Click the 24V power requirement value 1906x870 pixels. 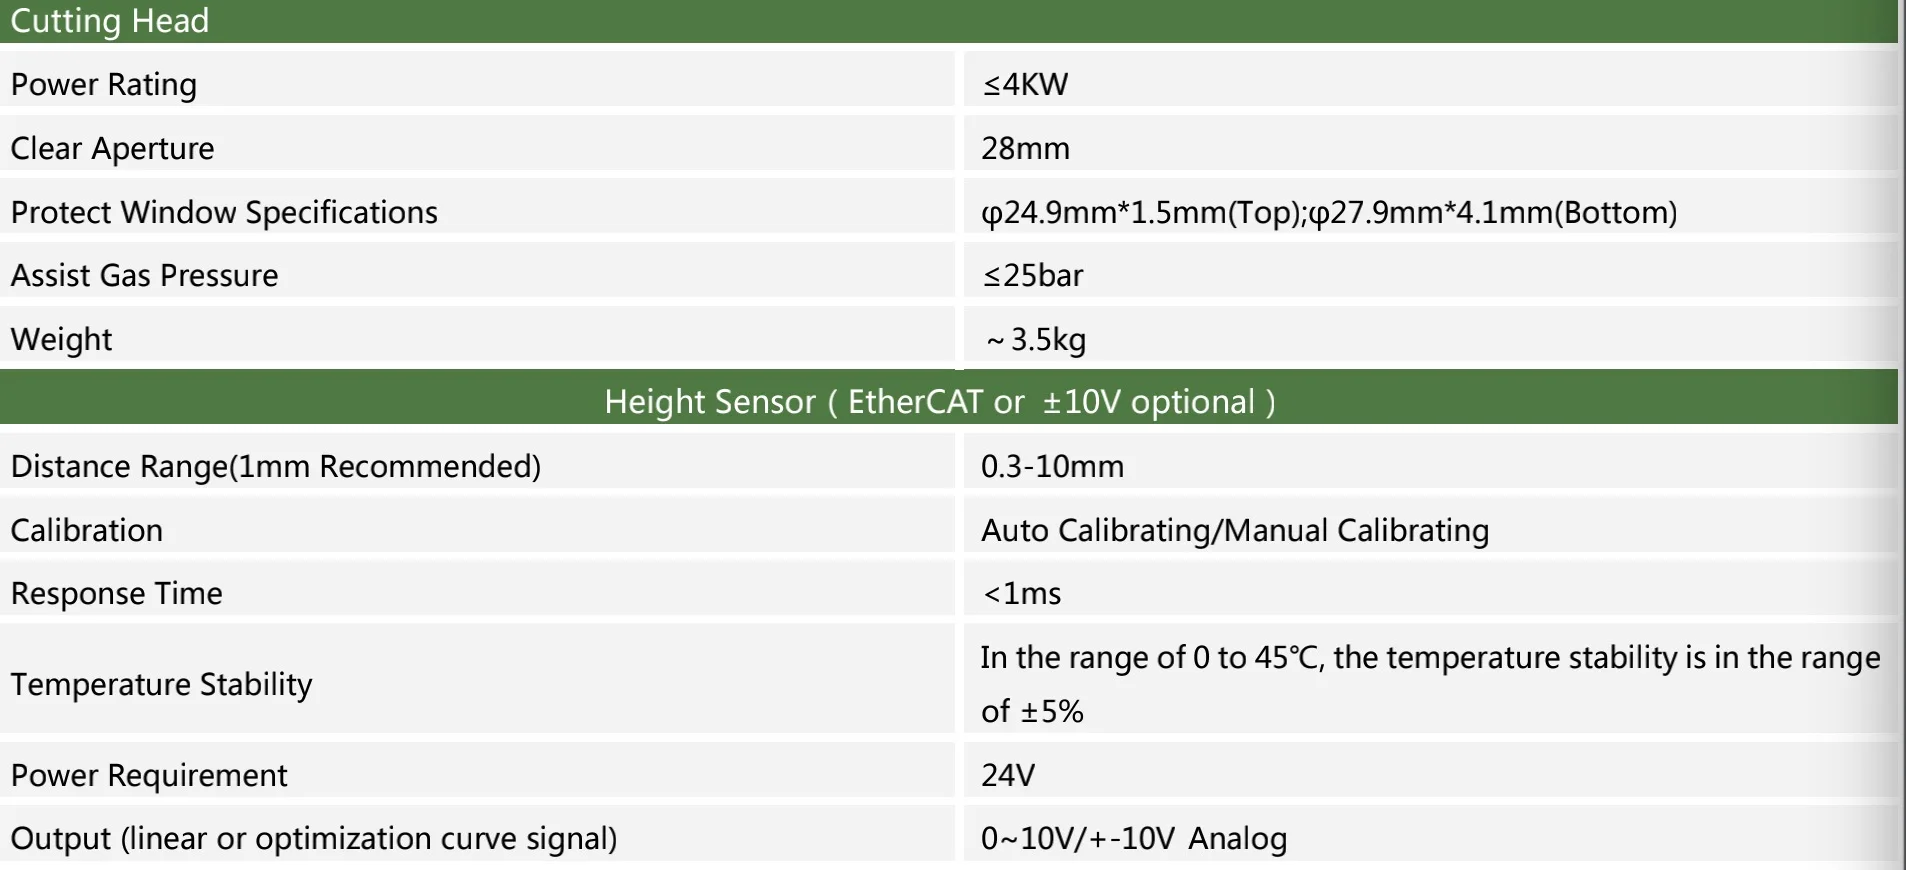[x=1008, y=776]
